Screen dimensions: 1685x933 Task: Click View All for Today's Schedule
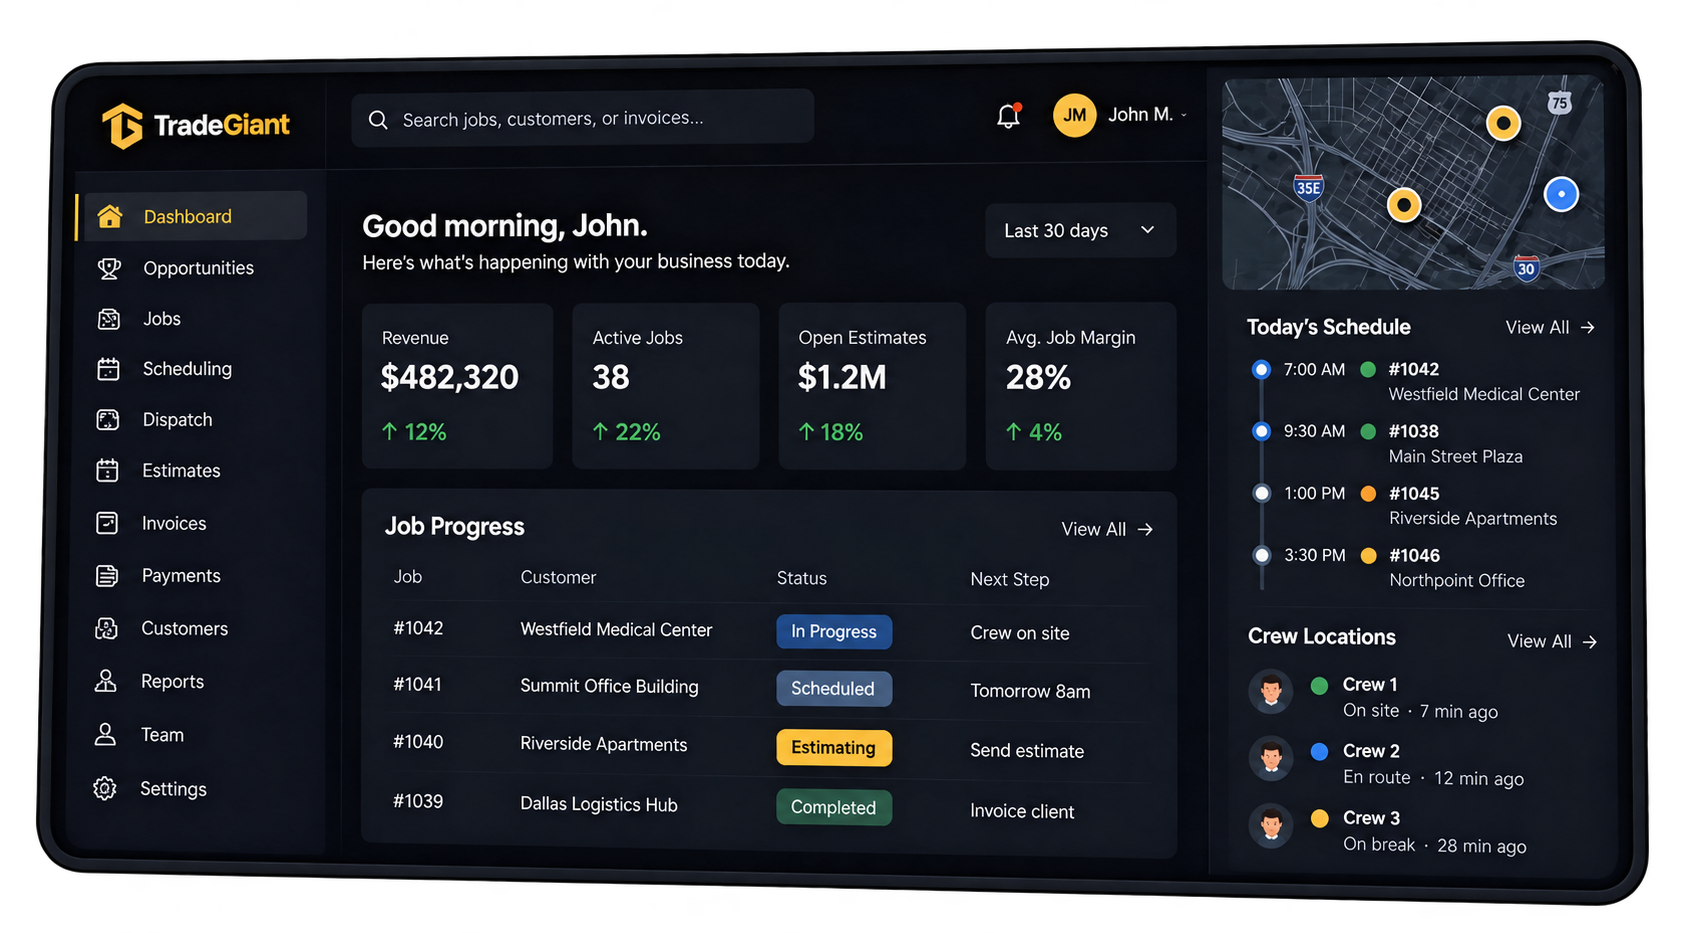tap(1550, 327)
